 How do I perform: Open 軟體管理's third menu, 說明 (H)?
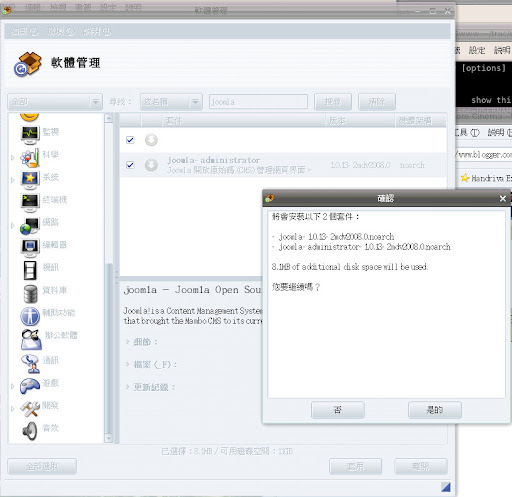[x=97, y=31]
